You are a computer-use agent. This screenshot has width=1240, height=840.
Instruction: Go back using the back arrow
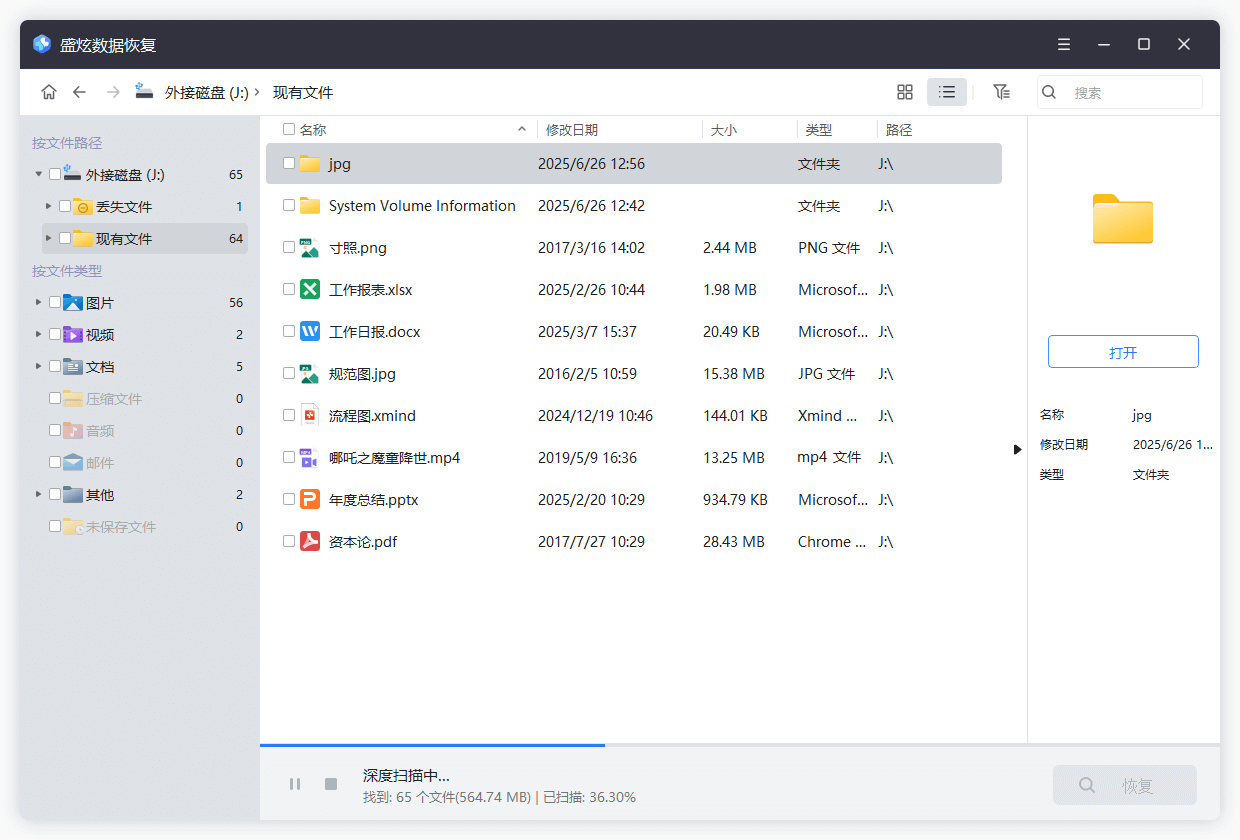(x=79, y=91)
